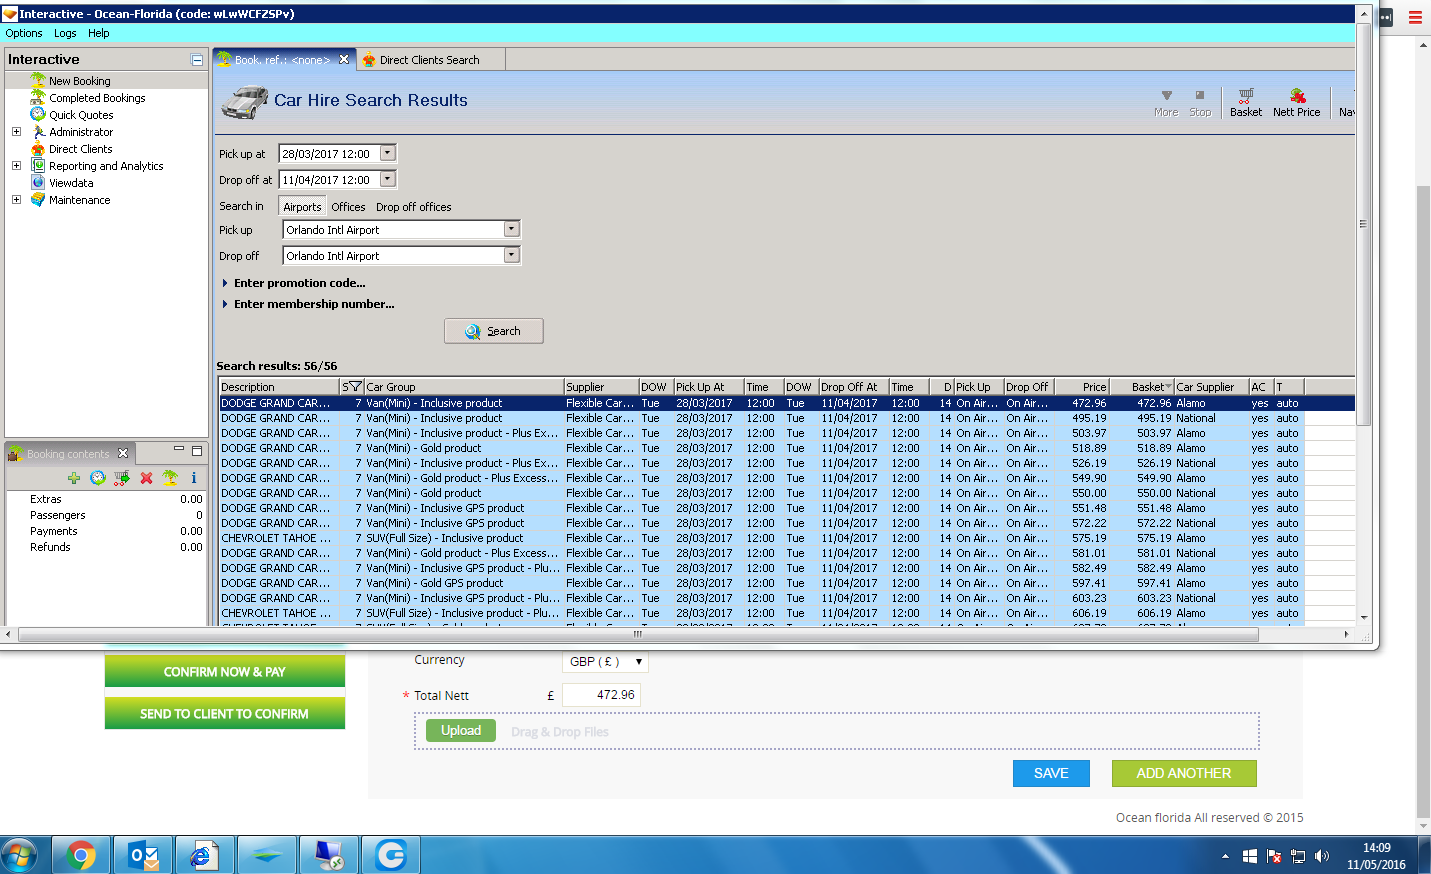Close the Book. ref.: <none> tab

pyautogui.click(x=344, y=60)
